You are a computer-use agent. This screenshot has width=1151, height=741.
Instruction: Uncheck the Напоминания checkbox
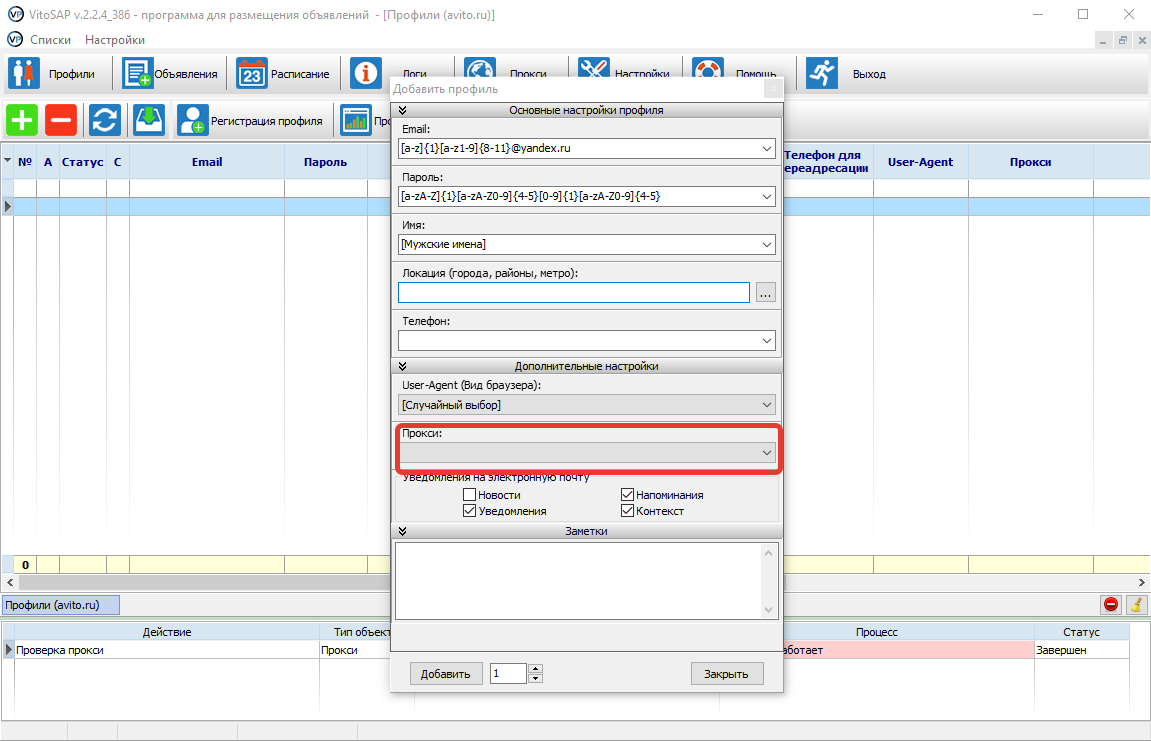click(627, 495)
